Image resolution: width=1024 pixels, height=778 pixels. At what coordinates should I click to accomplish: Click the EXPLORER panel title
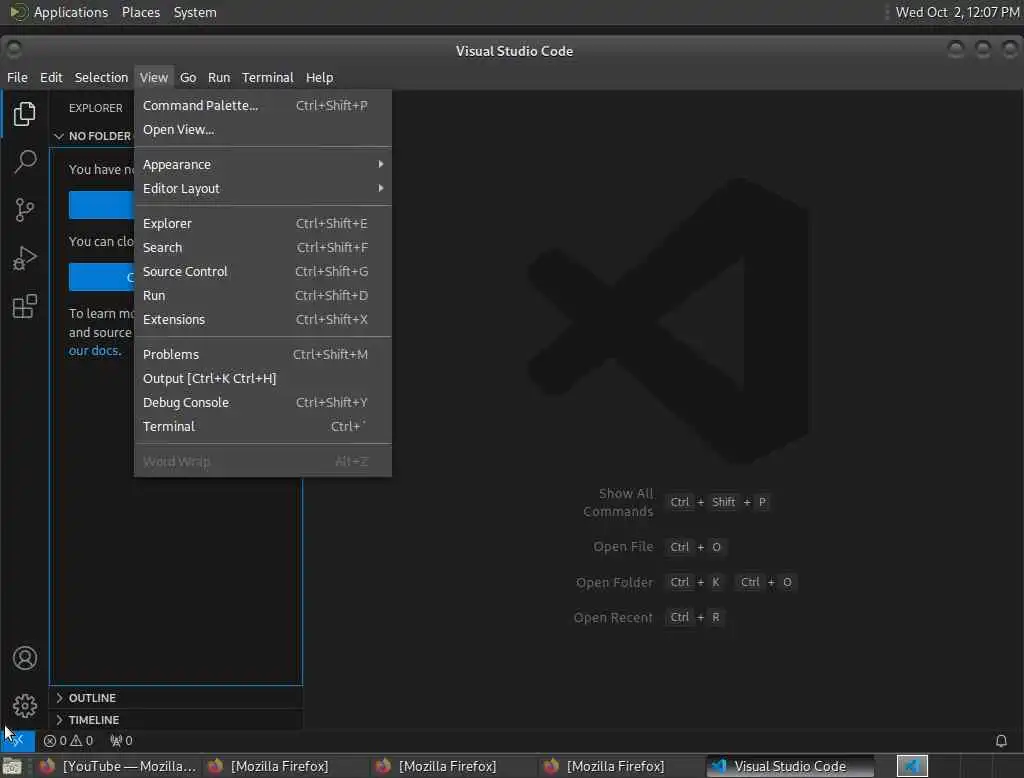pos(96,108)
